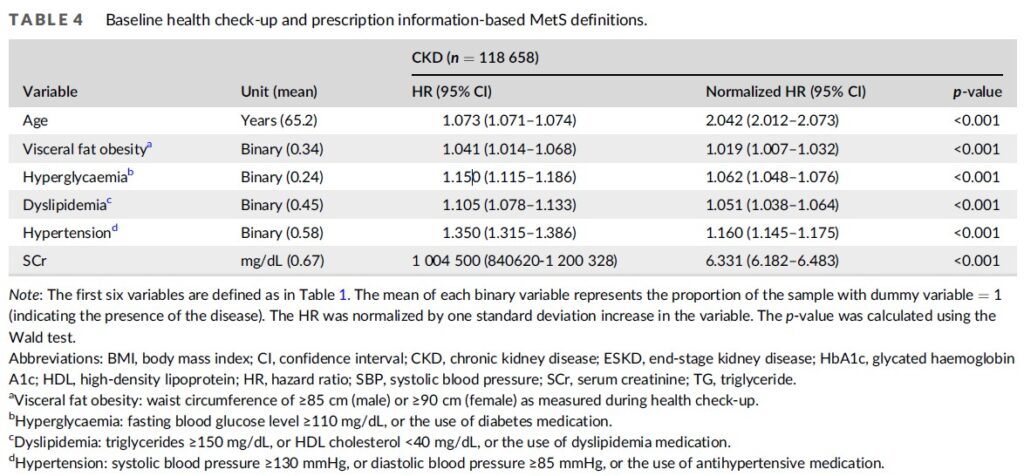Open footnote a beside Visceral fat obesity

click(149, 144)
